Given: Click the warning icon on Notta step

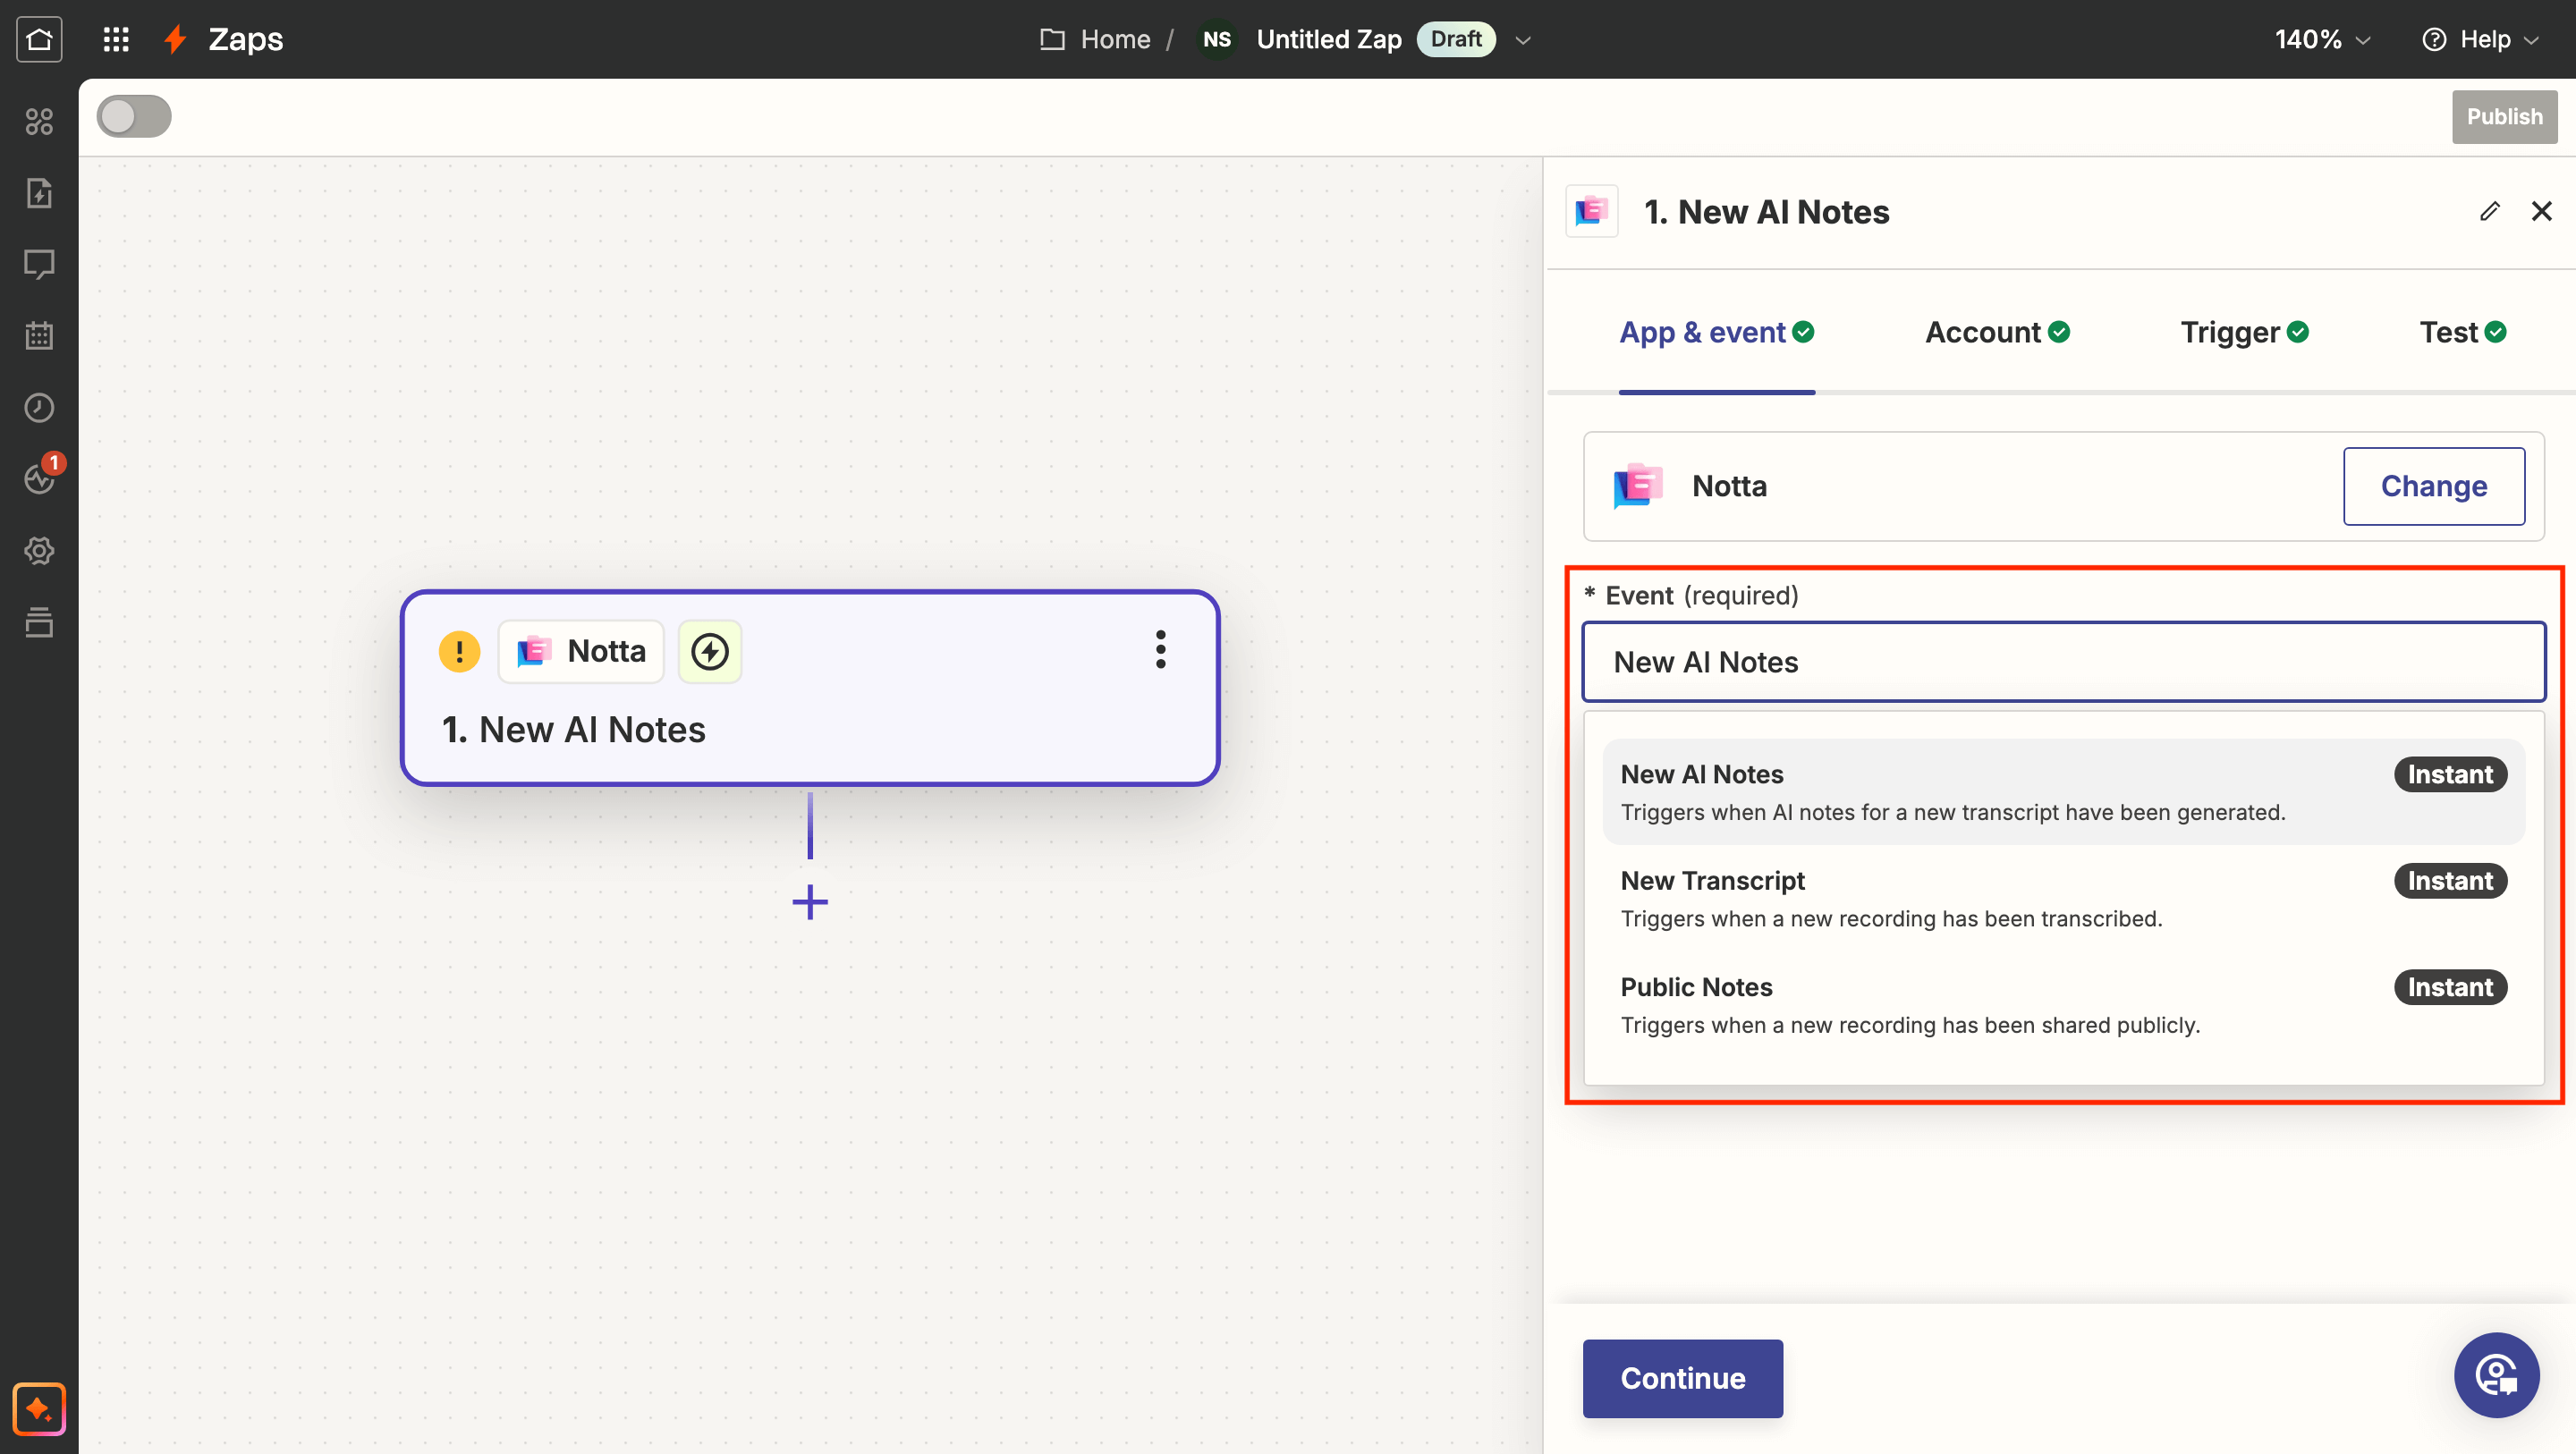Looking at the screenshot, I should click(459, 651).
